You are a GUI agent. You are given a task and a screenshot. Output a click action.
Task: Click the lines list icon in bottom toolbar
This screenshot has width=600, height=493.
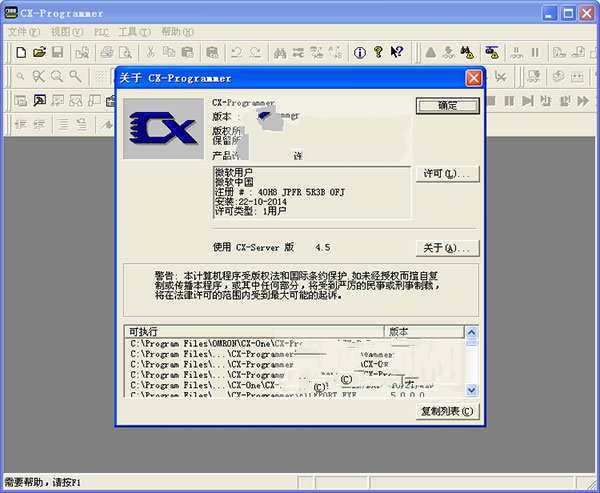(64, 125)
